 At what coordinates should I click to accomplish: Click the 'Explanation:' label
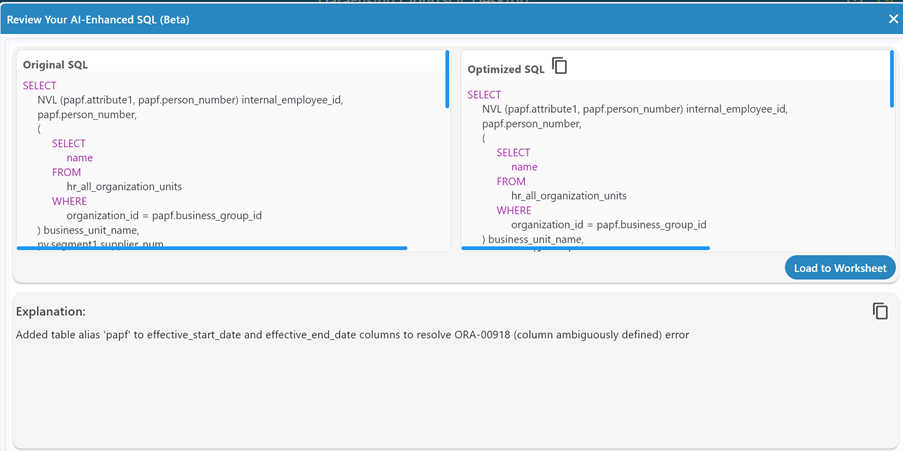coord(51,312)
